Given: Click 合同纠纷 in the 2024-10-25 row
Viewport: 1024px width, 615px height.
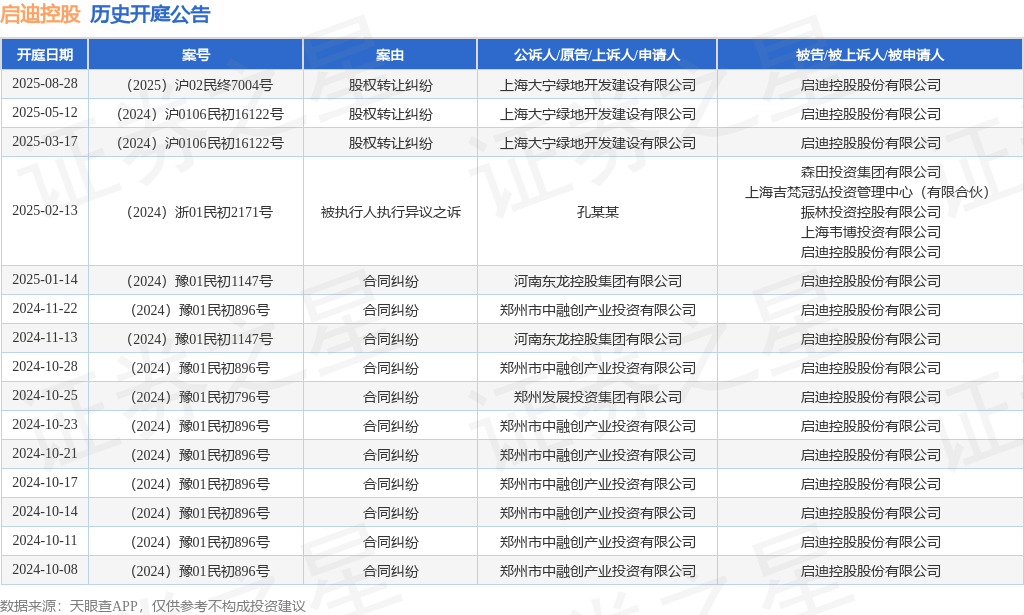Looking at the screenshot, I should (390, 397).
